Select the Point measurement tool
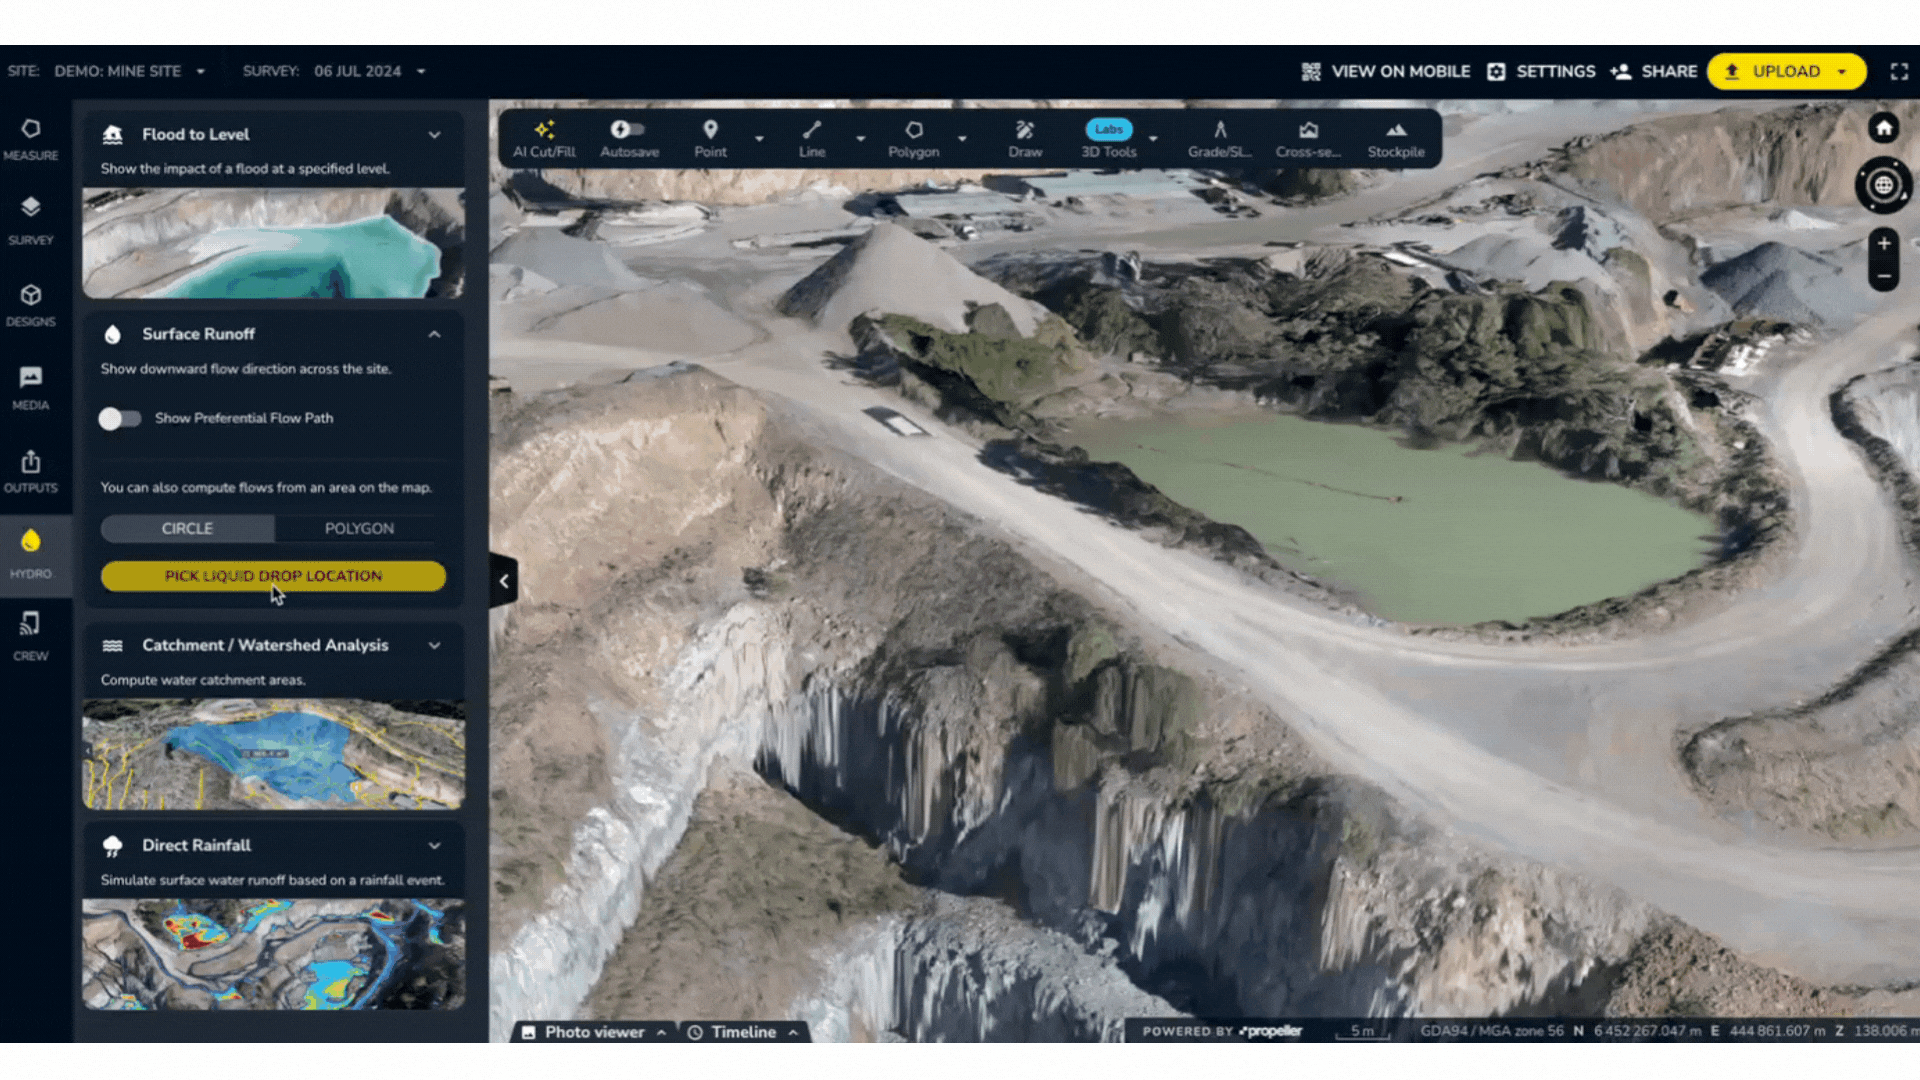 pos(710,139)
